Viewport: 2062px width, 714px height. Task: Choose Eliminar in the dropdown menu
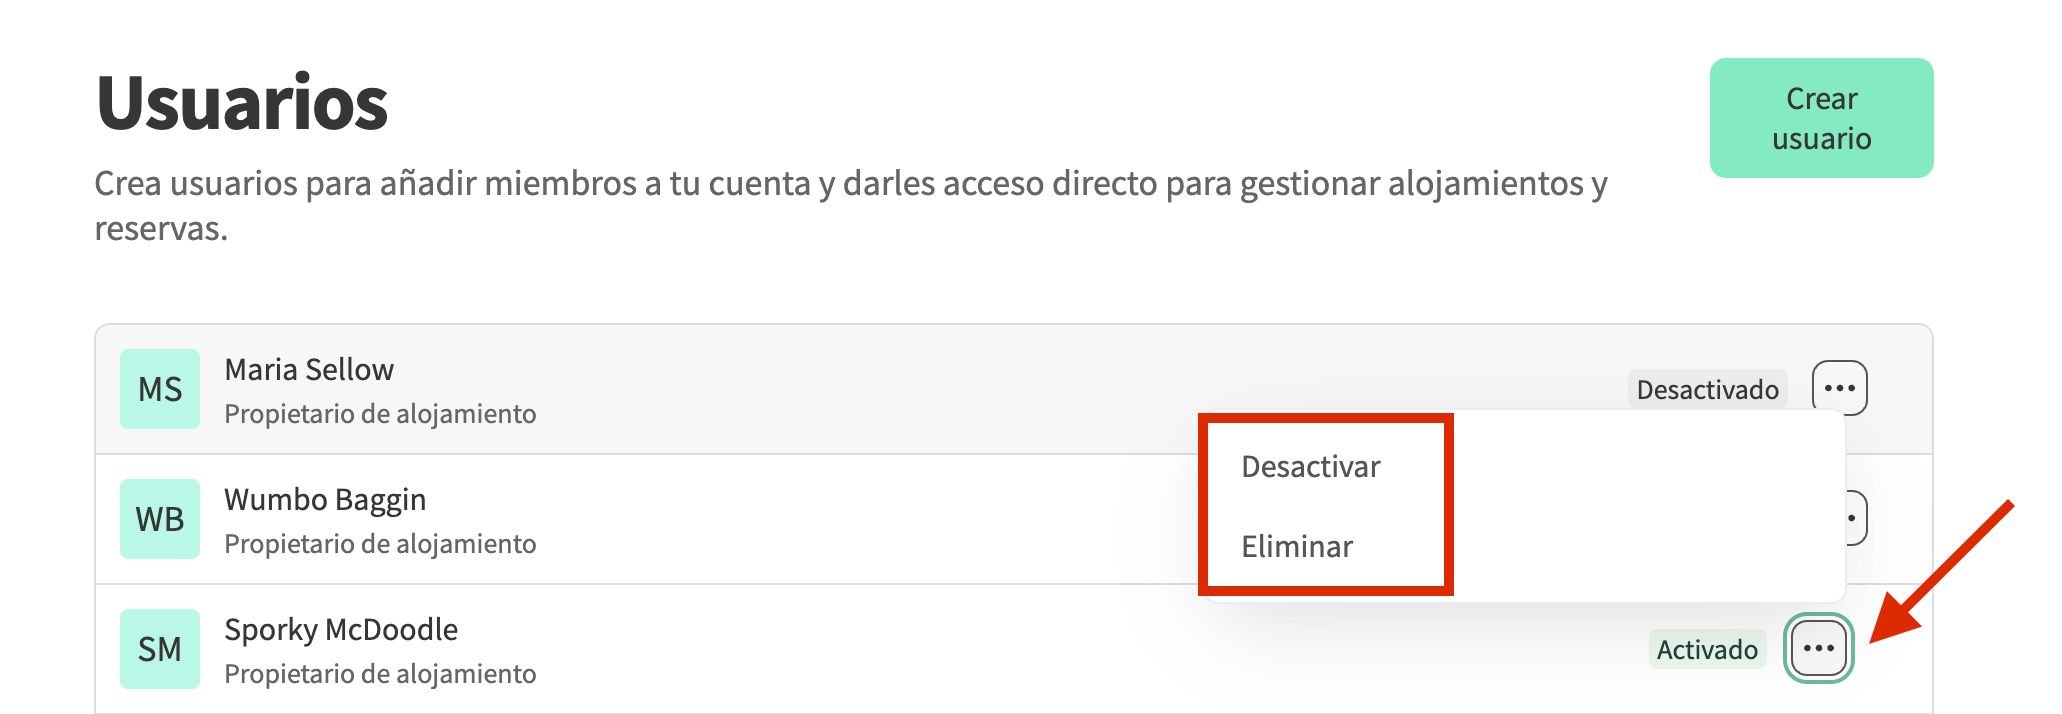coord(1297,547)
